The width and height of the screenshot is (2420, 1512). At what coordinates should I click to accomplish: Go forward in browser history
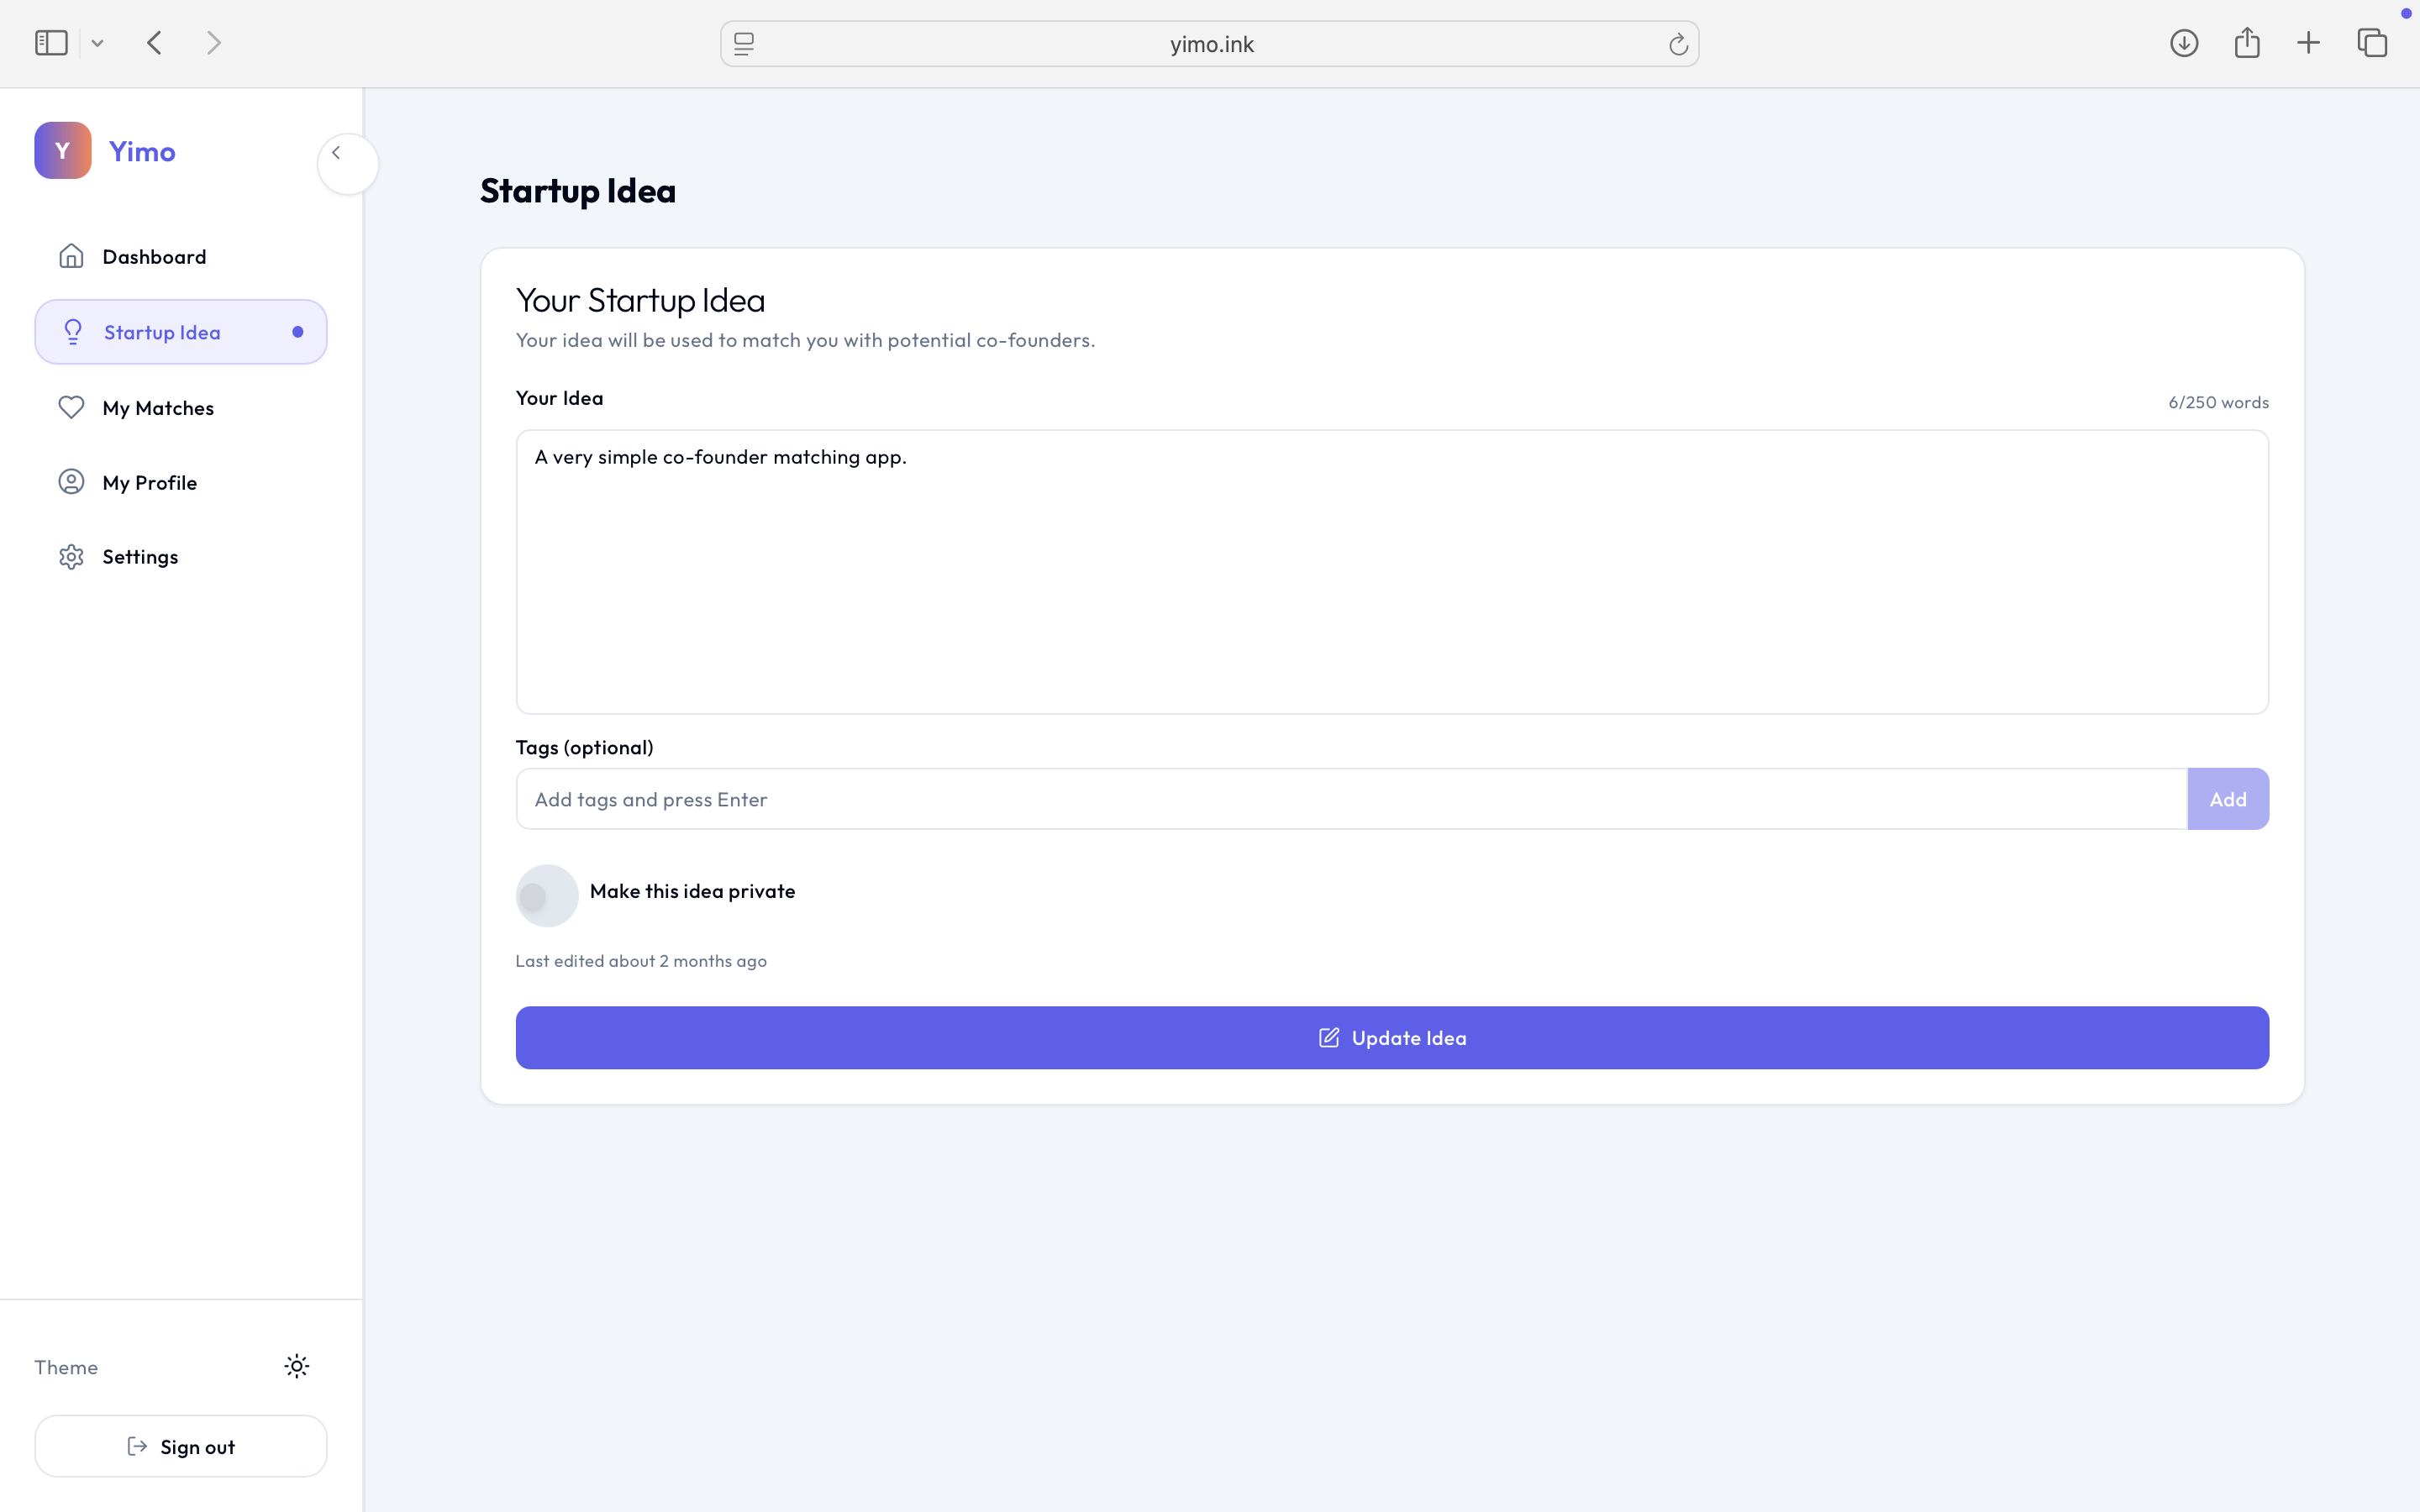pyautogui.click(x=213, y=43)
